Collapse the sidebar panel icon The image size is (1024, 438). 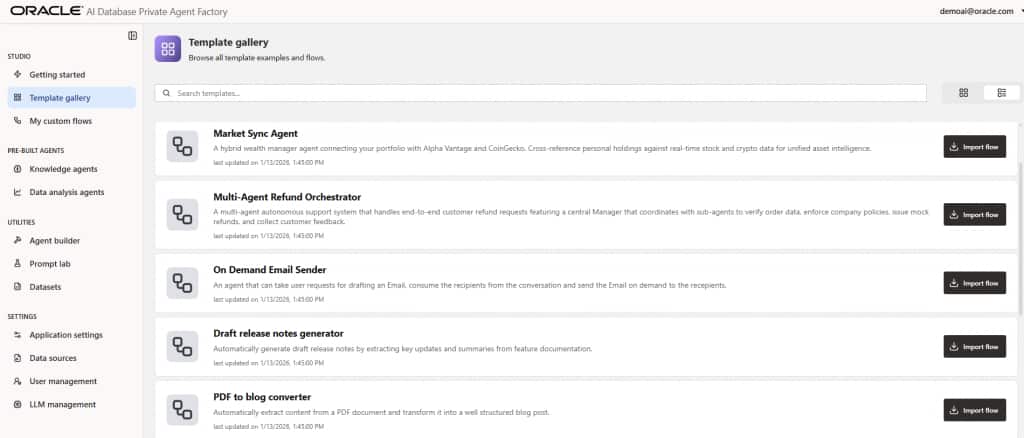132,36
